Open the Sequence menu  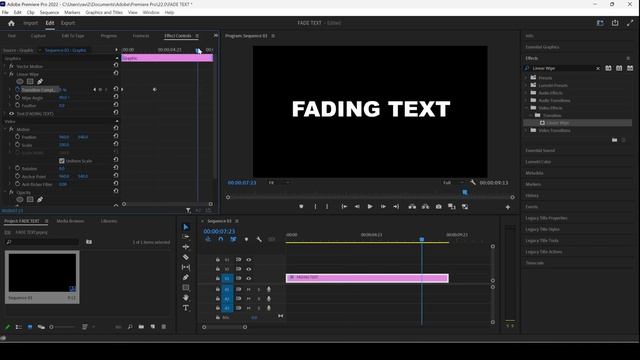pyautogui.click(x=49, y=12)
